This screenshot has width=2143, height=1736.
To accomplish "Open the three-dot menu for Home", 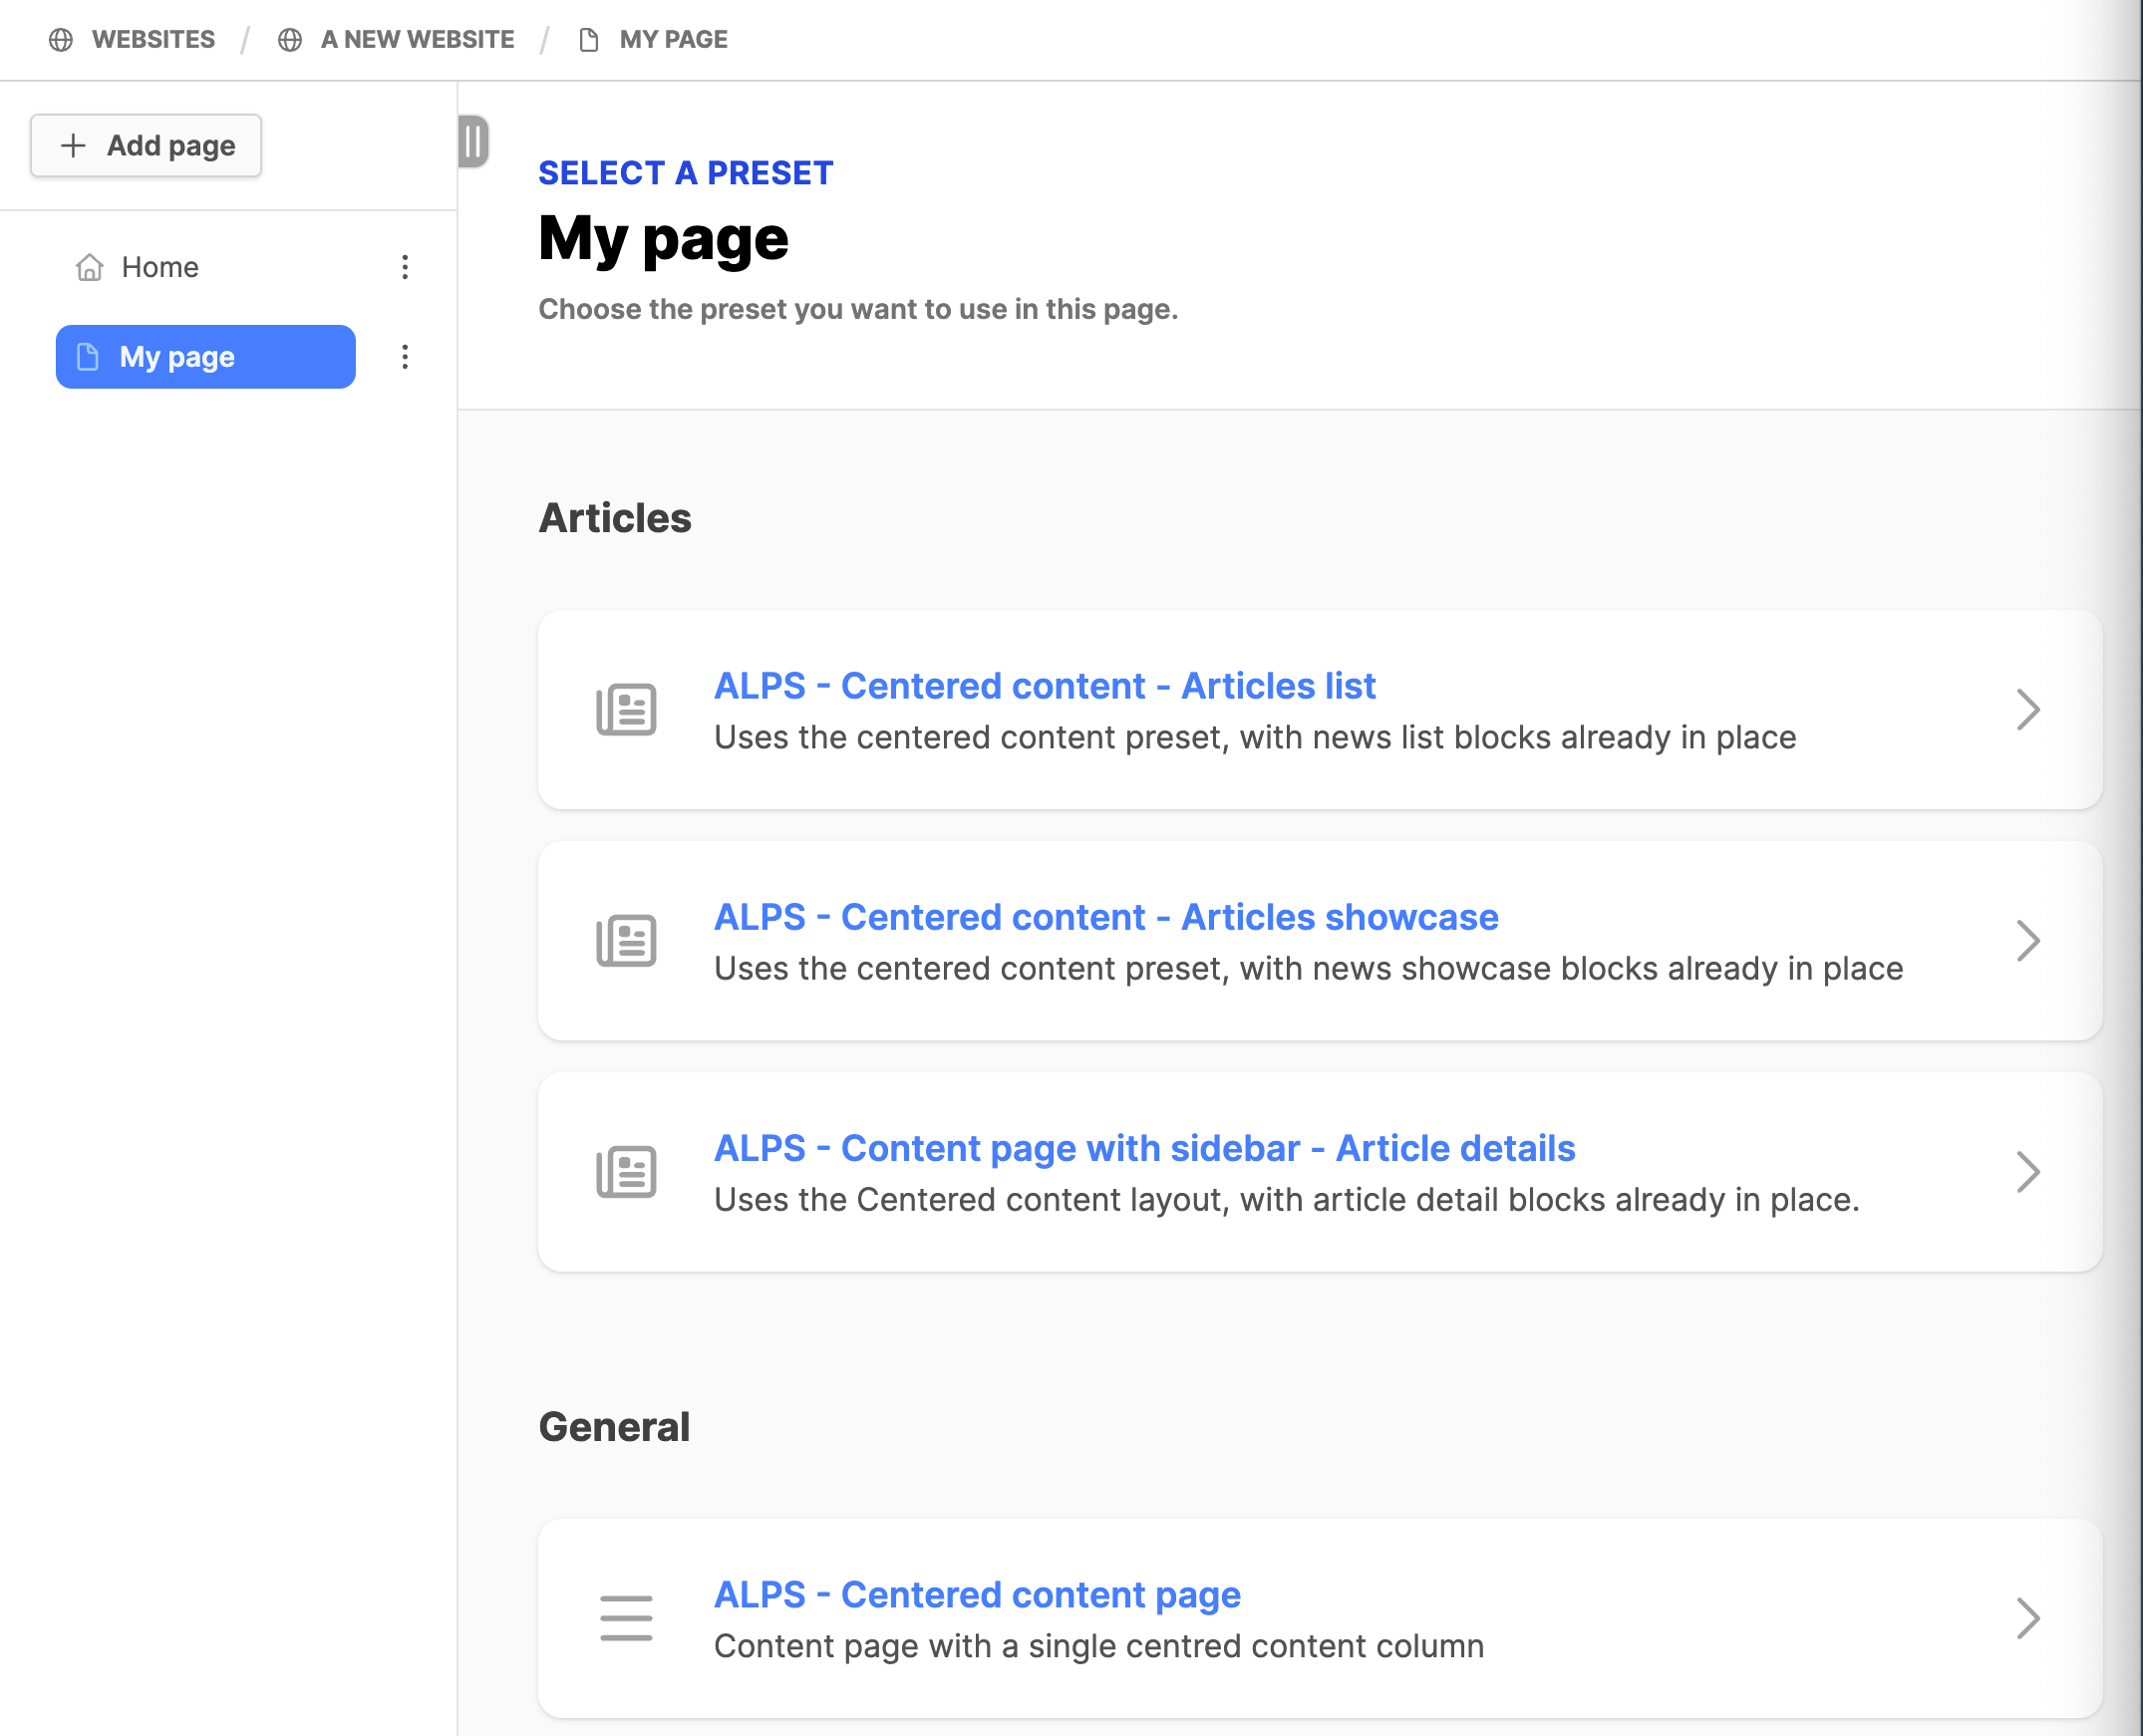I will point(405,267).
